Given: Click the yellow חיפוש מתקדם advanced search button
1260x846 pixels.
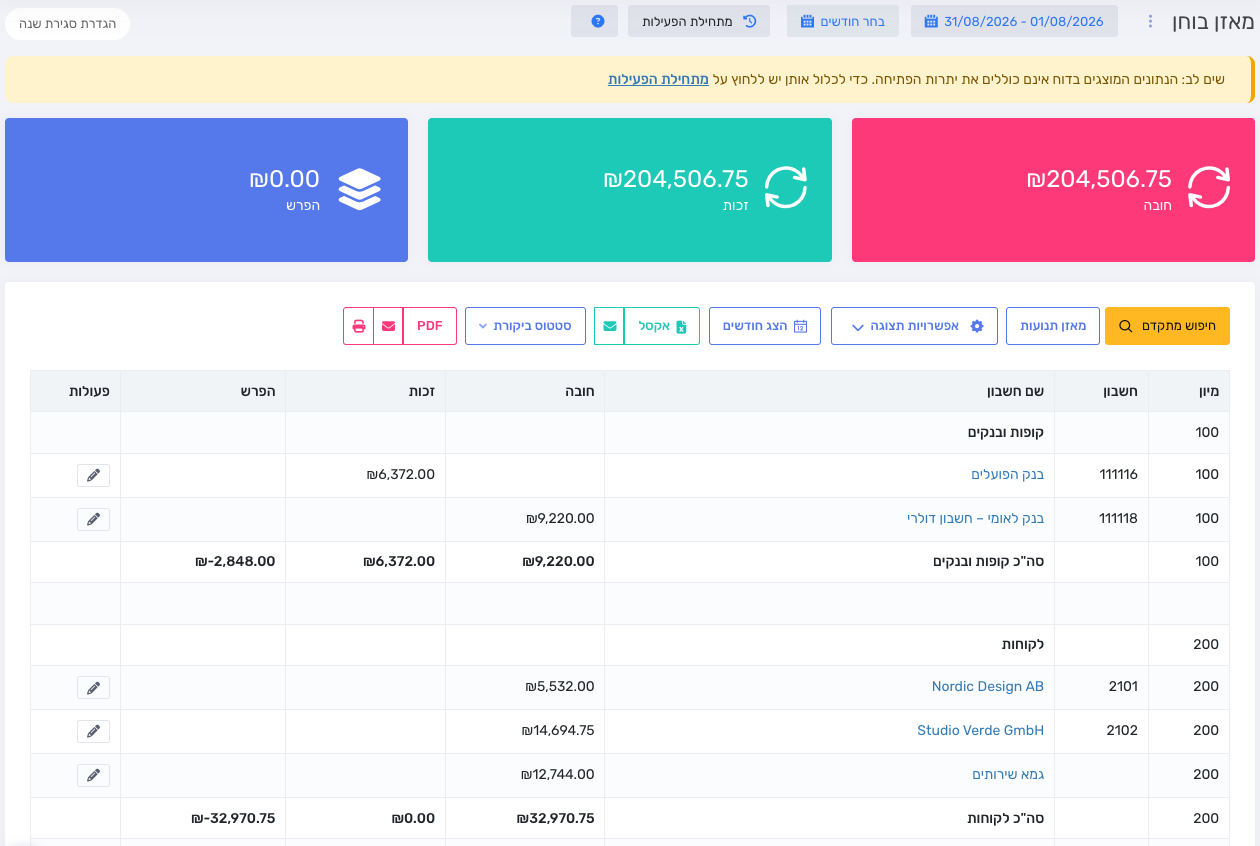Looking at the screenshot, I should pyautogui.click(x=1167, y=326).
